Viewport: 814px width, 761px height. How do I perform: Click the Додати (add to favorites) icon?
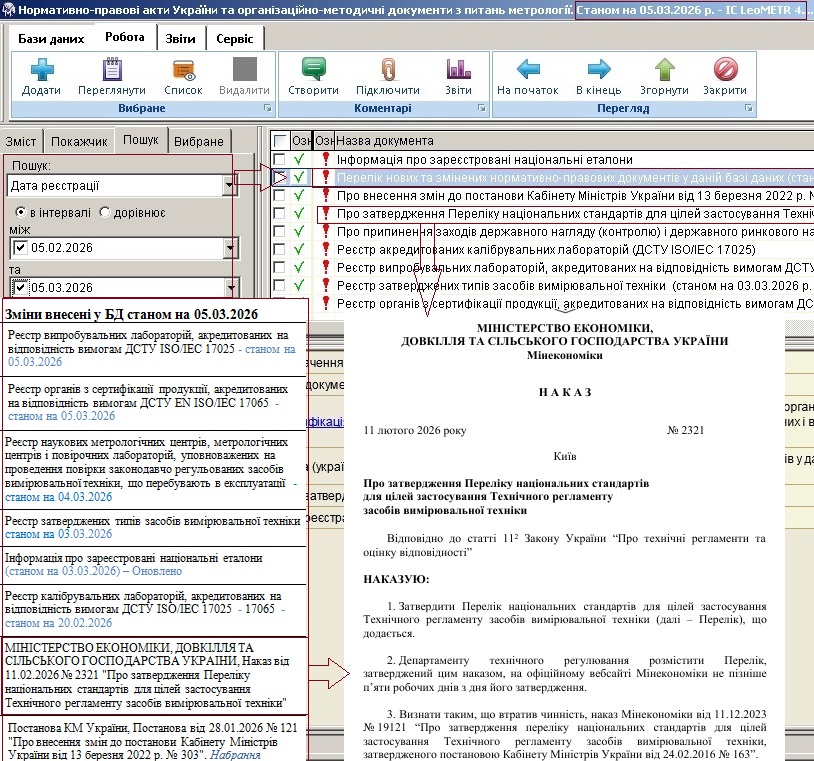click(x=41, y=71)
